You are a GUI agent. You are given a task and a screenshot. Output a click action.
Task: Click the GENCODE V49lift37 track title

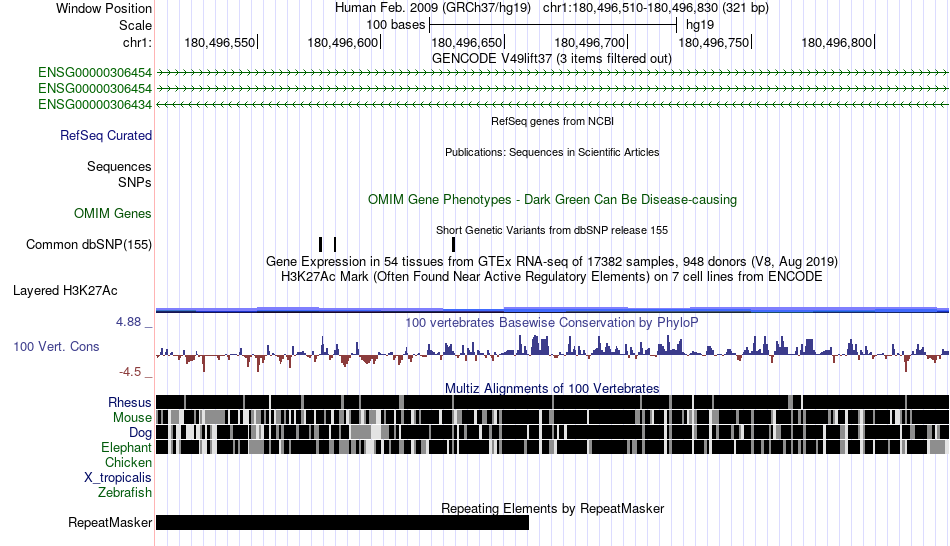(x=551, y=59)
